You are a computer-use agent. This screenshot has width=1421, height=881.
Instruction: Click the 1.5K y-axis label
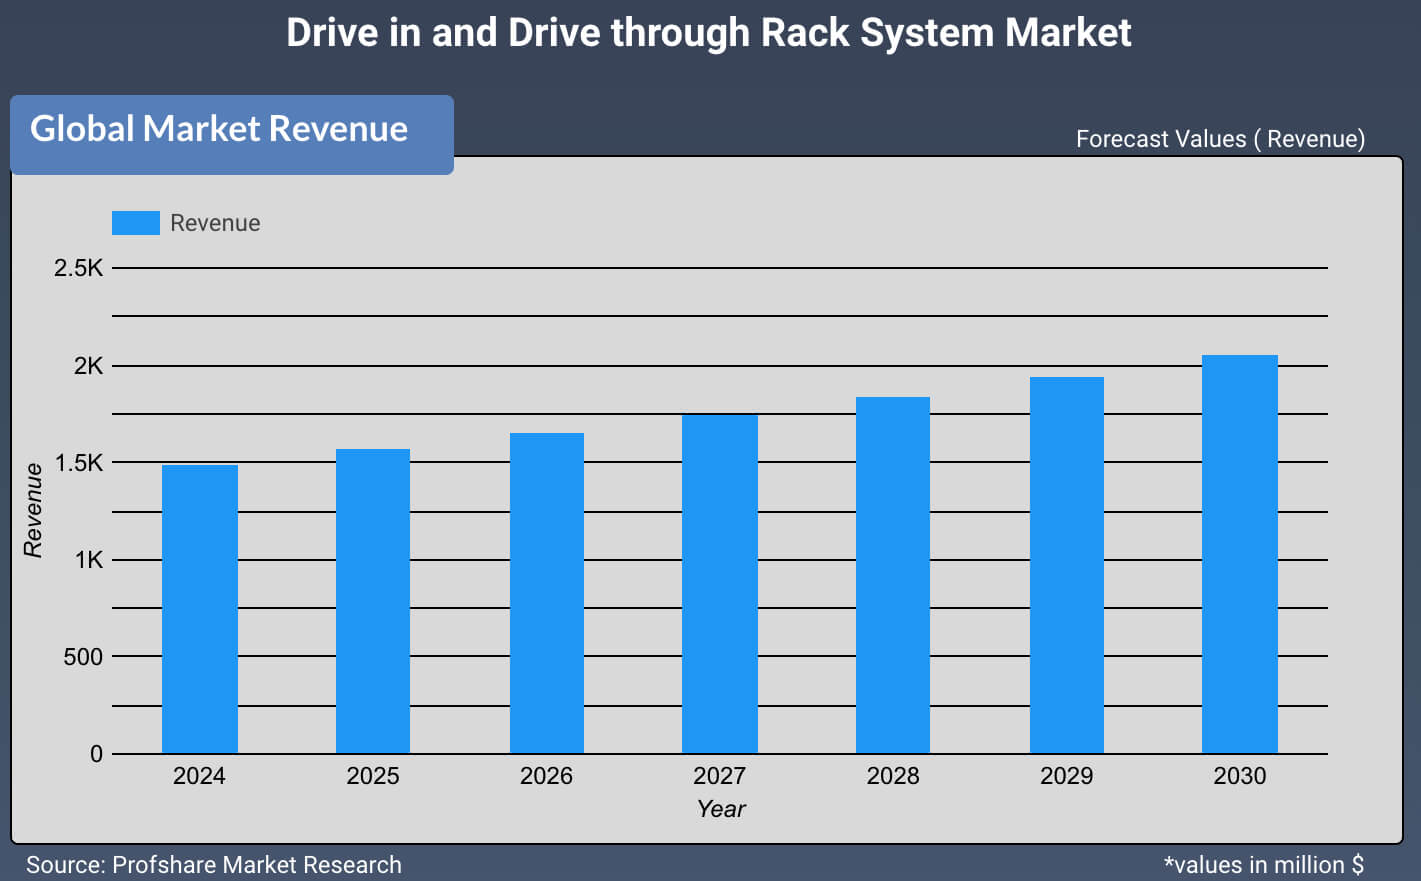coord(79,463)
